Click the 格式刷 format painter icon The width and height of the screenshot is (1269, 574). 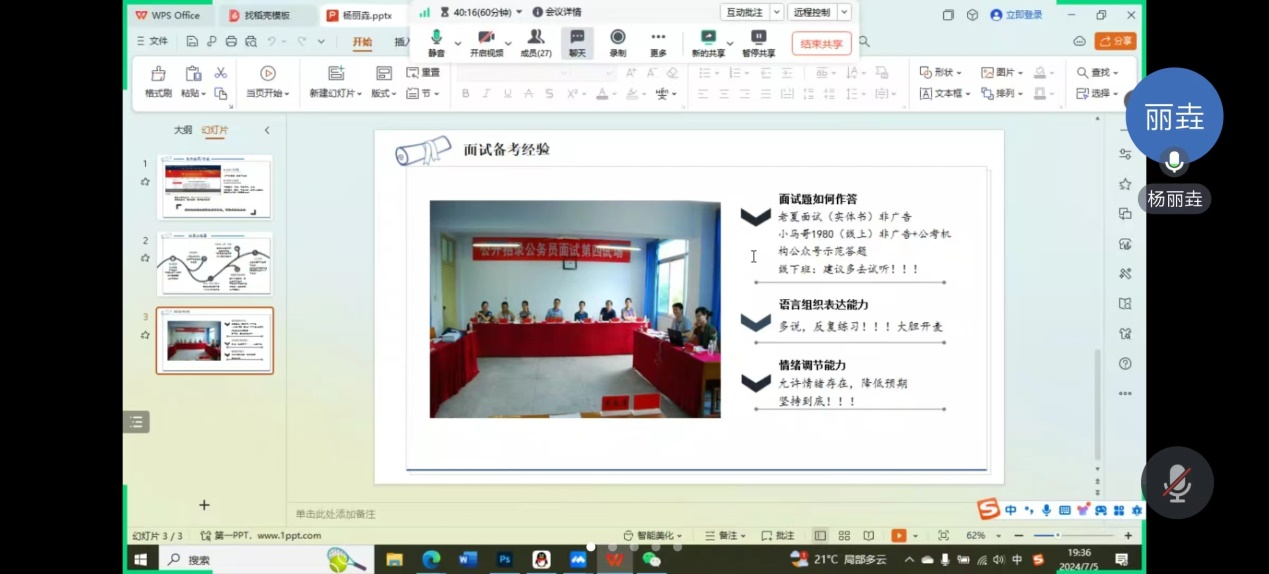pos(158,74)
